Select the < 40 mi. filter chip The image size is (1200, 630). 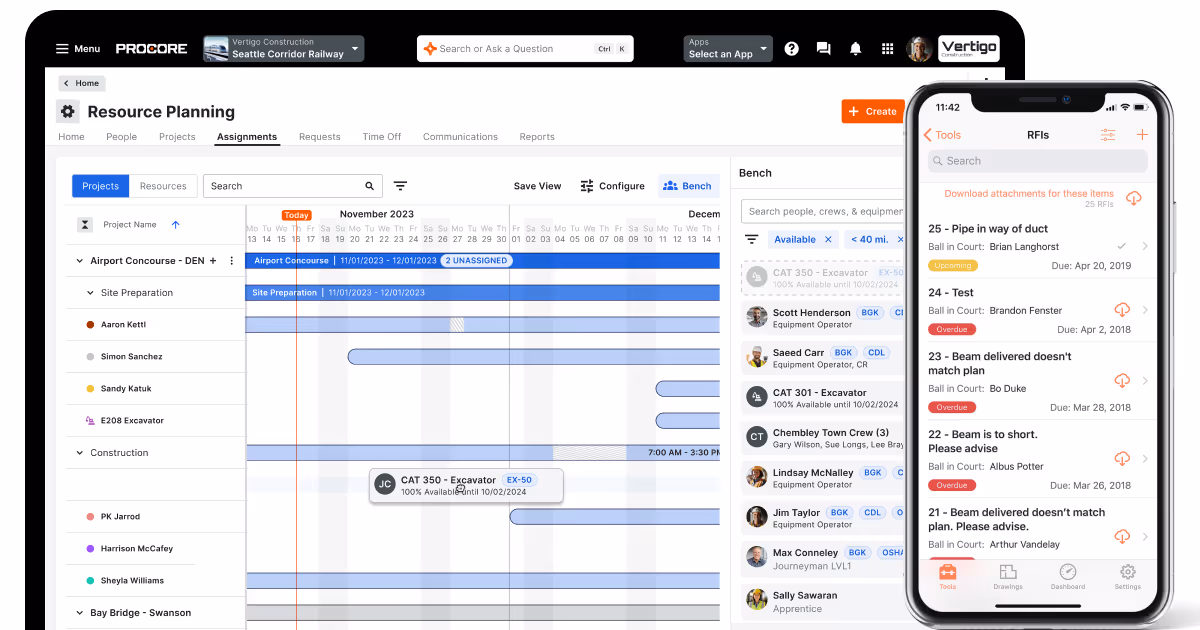pos(875,239)
